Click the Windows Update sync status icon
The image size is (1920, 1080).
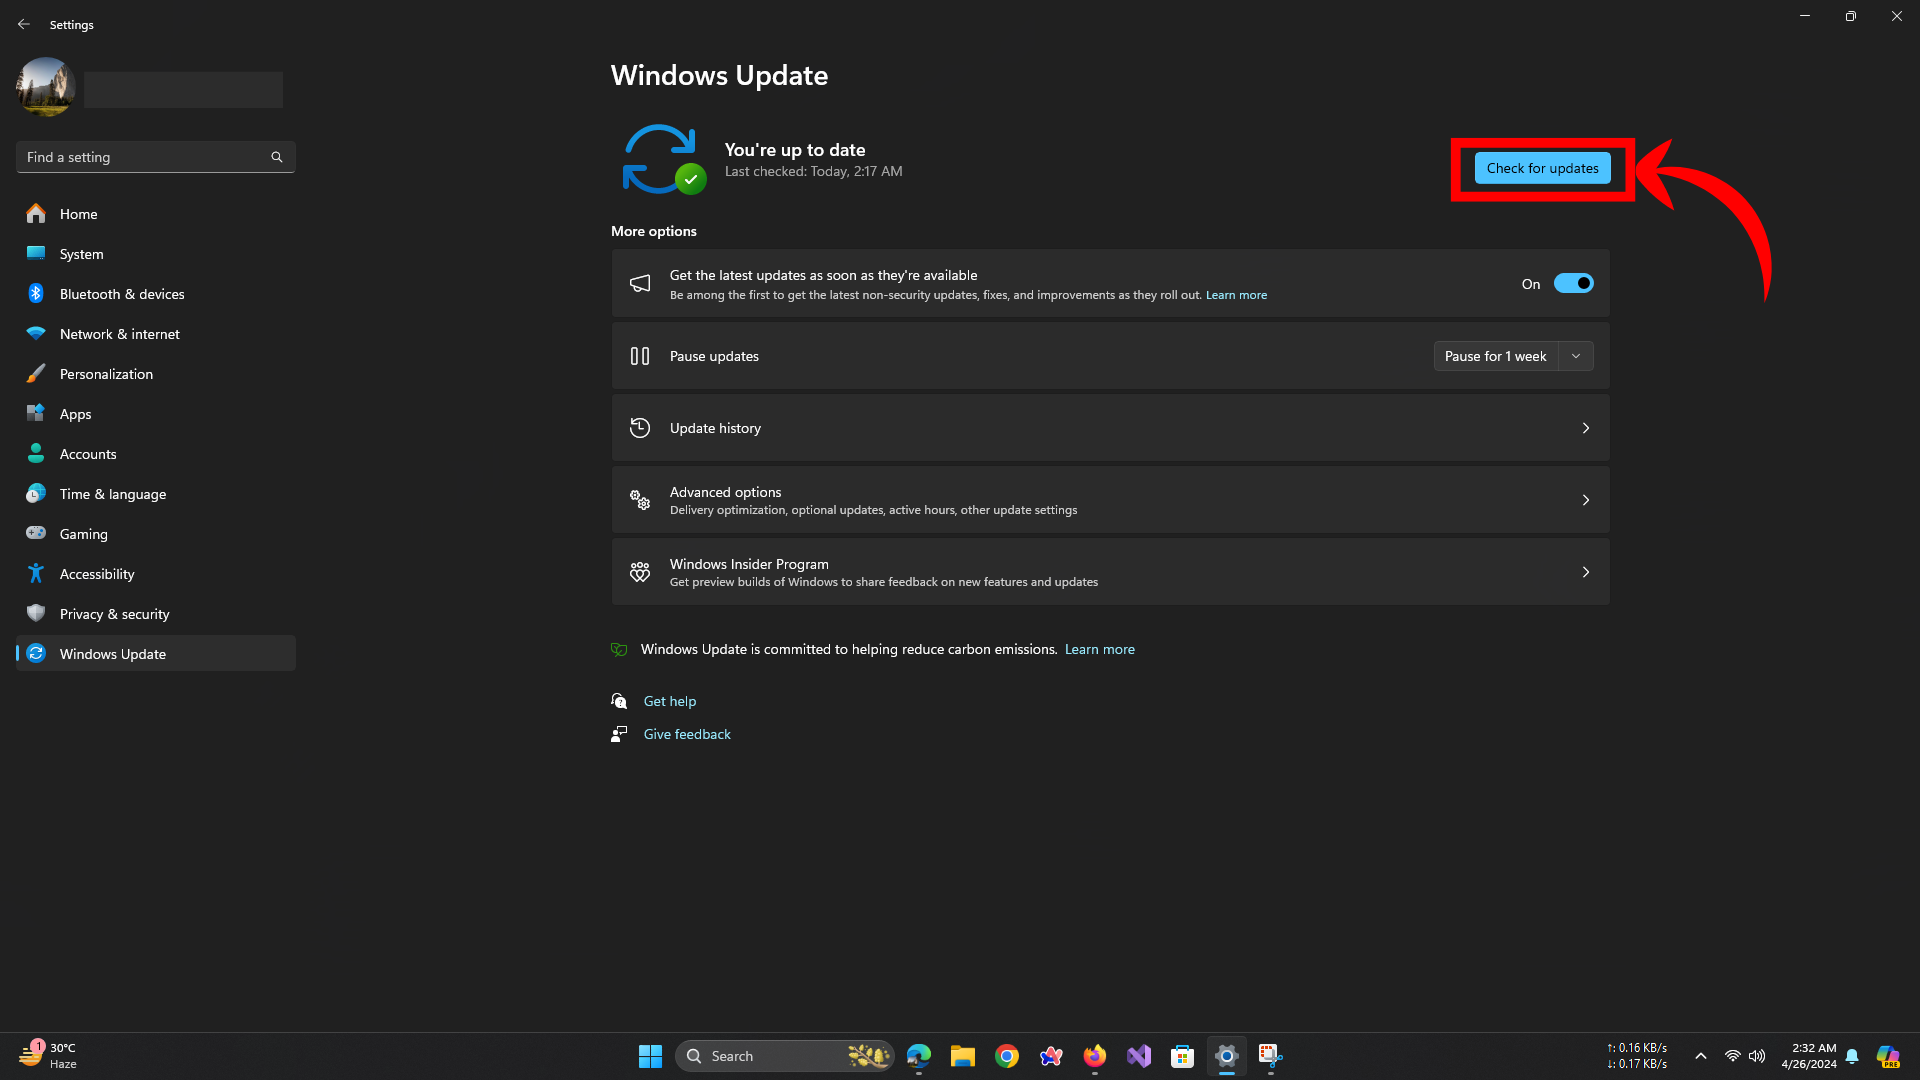pos(661,159)
